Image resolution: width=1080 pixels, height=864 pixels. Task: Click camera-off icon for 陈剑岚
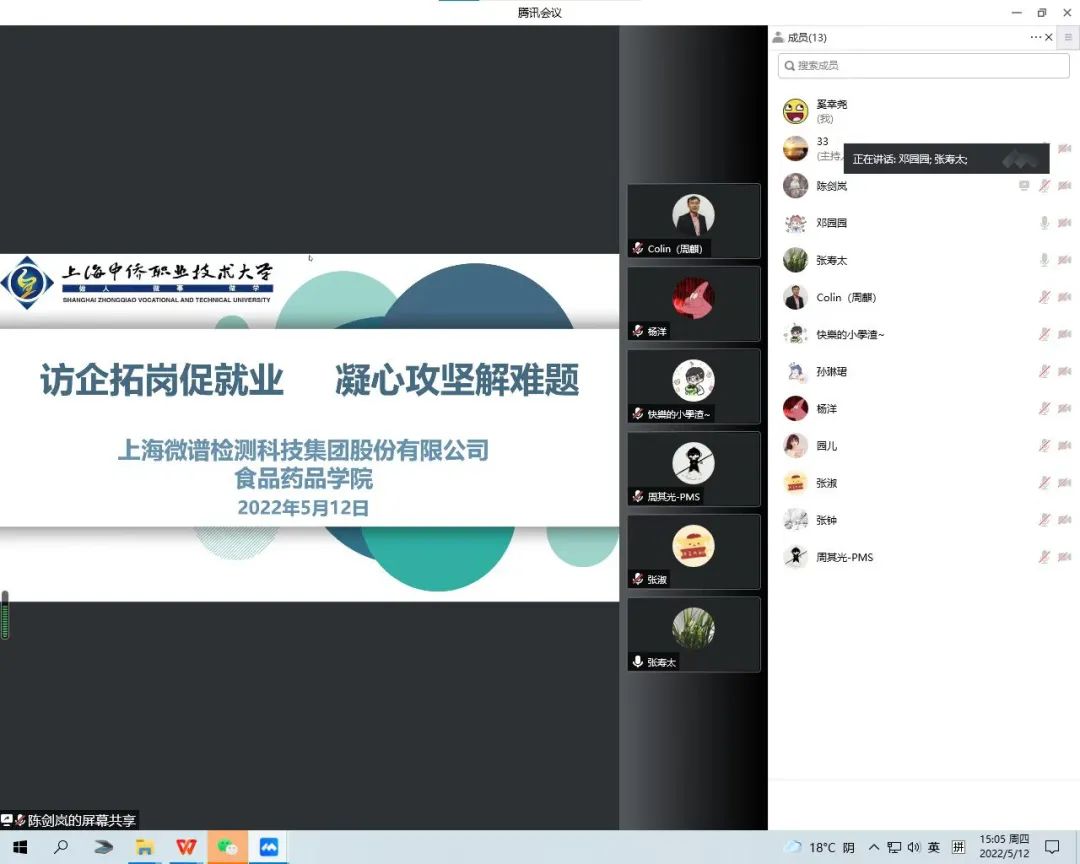point(1064,185)
